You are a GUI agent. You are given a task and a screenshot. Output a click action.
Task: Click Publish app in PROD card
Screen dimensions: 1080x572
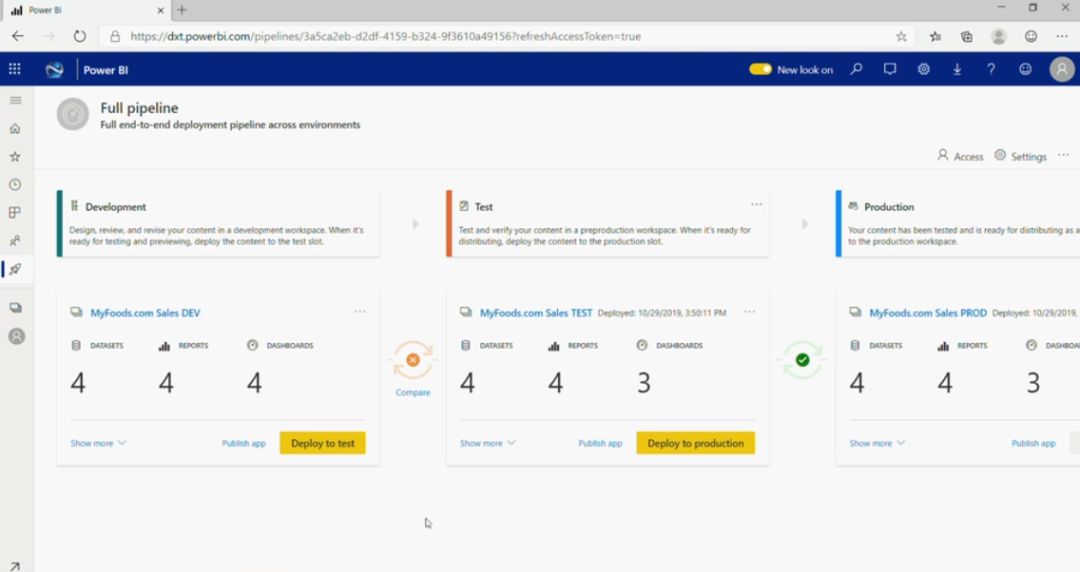coord(1033,443)
